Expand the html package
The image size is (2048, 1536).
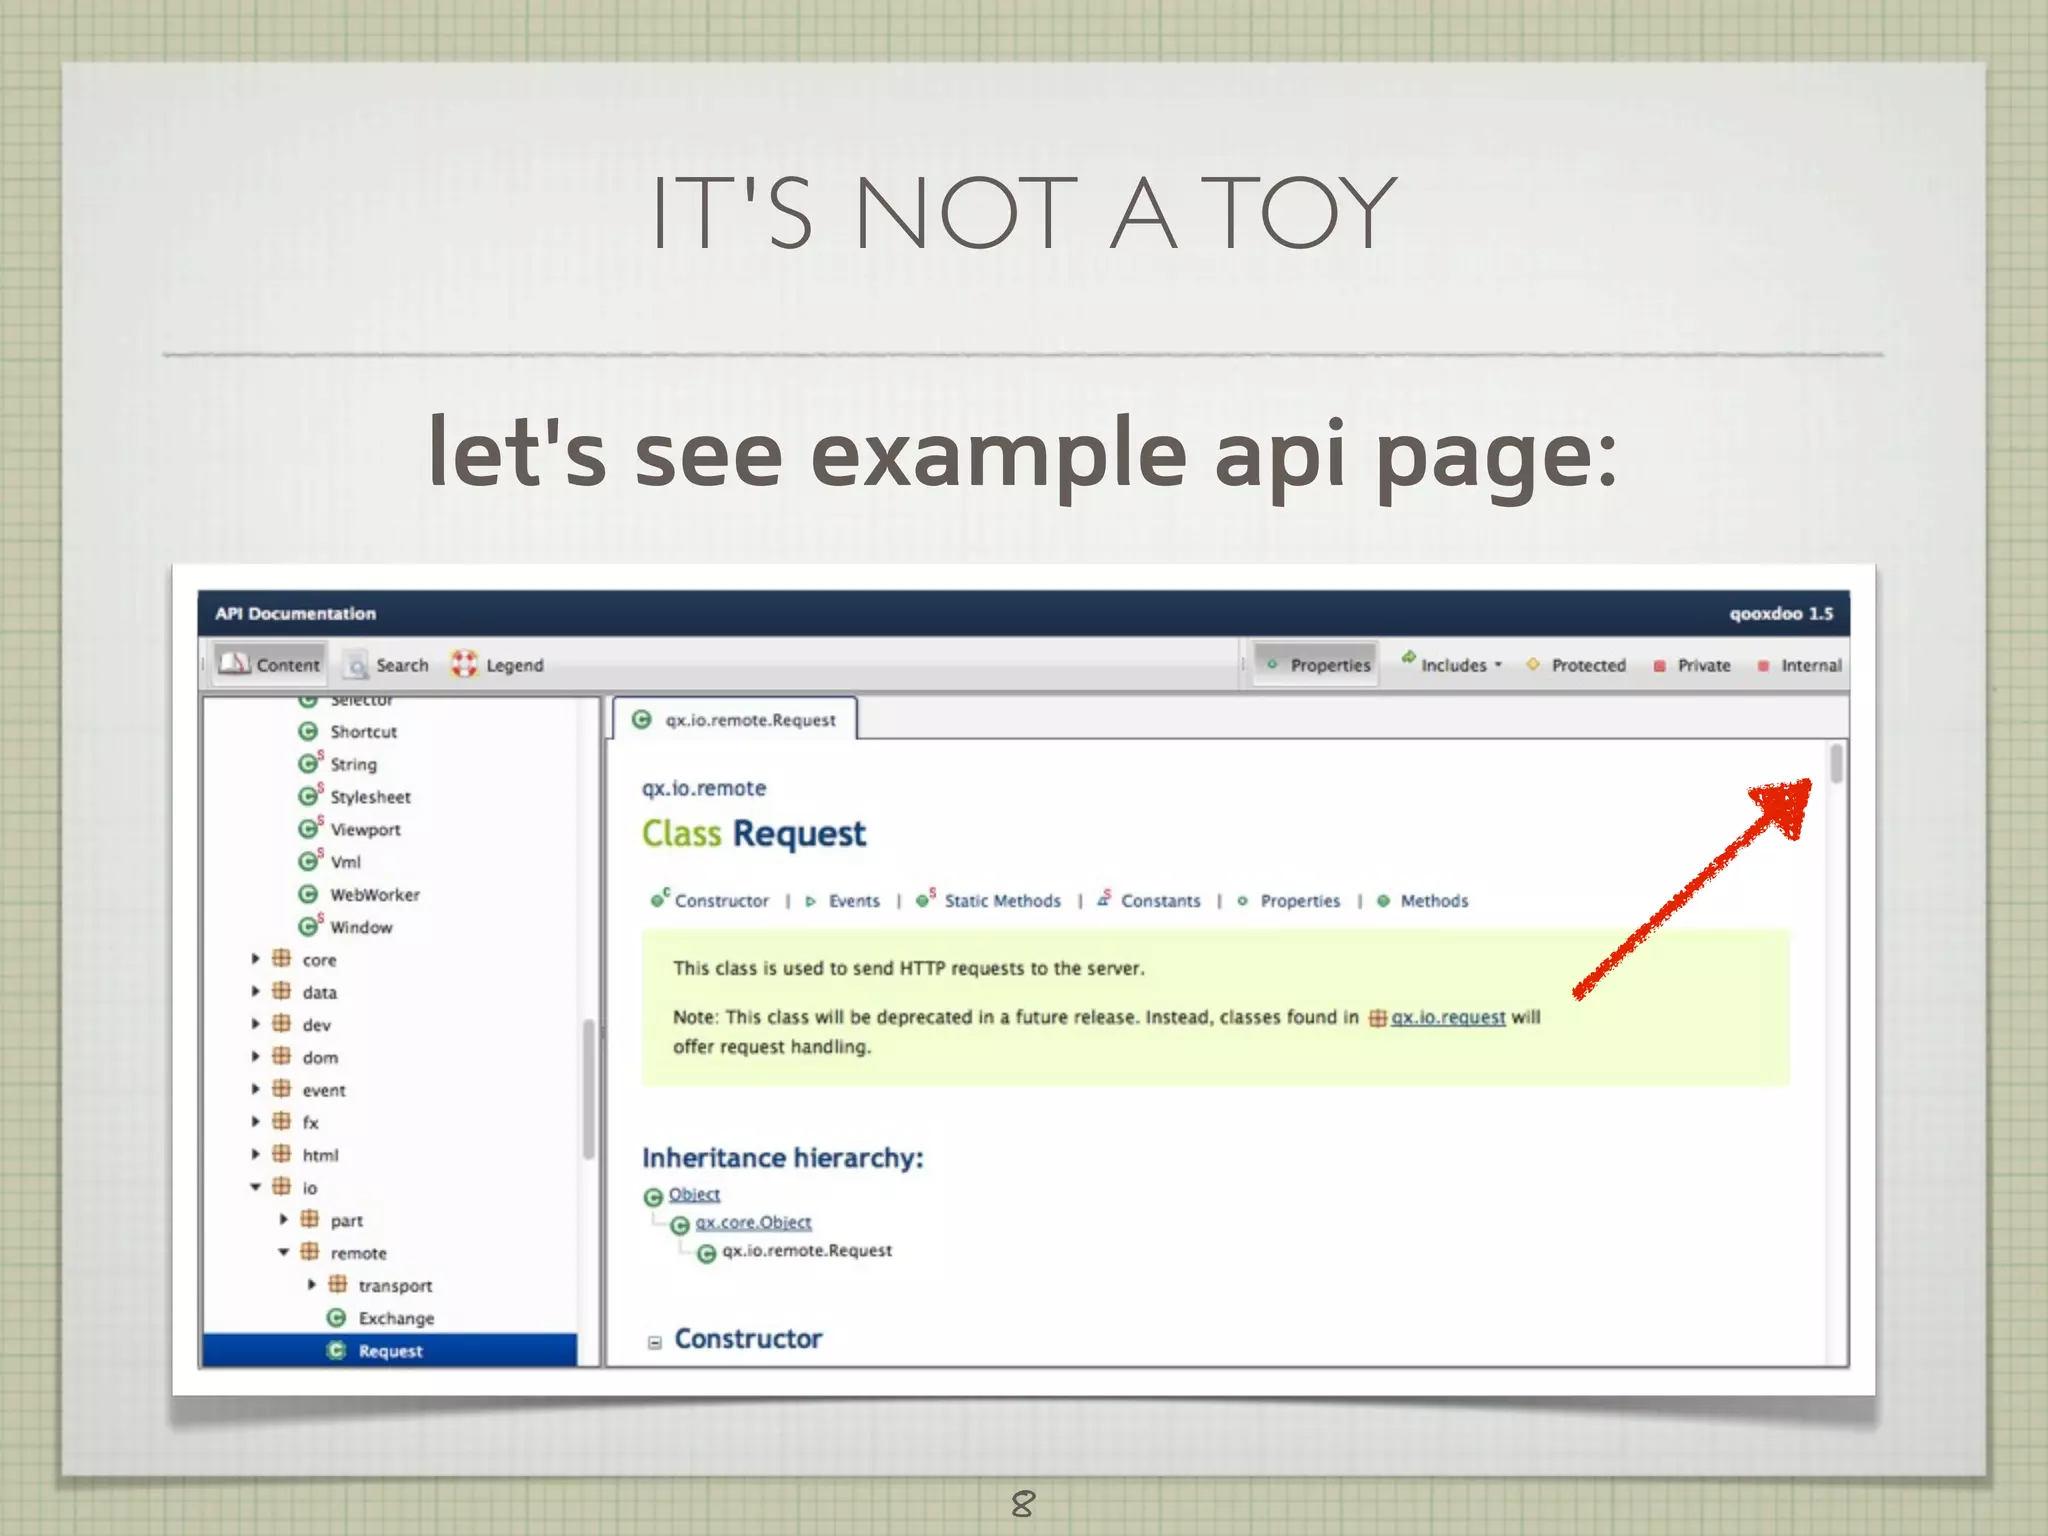coord(255,1155)
